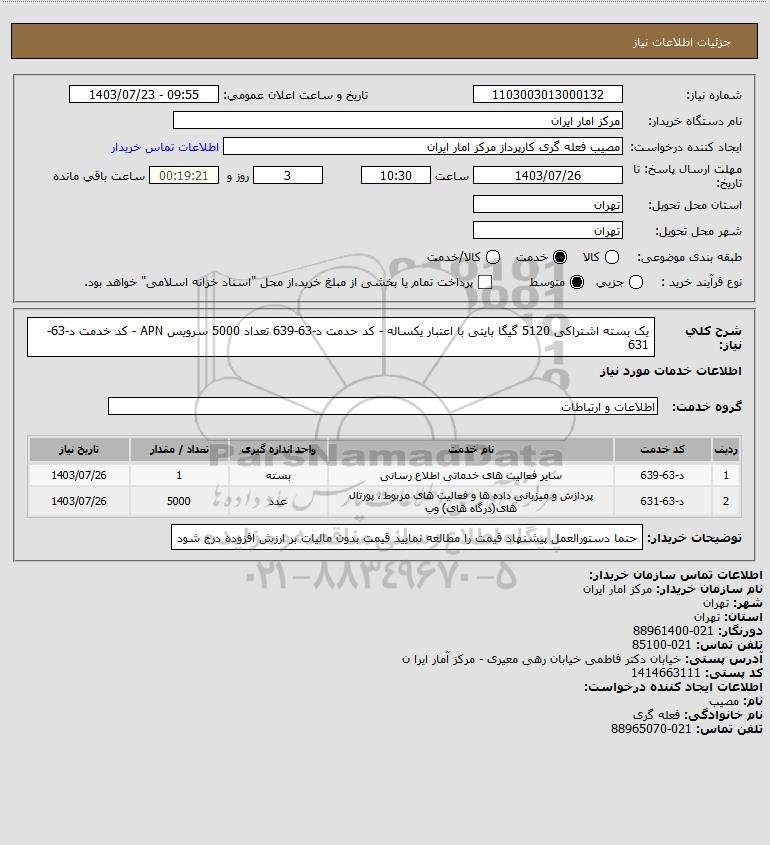Click the response deadline date 1403/07/26 field
Screen dimensions: 770x845
coord(547,175)
